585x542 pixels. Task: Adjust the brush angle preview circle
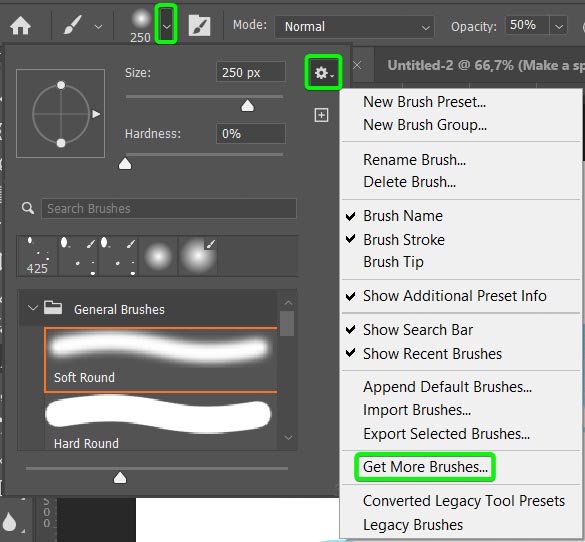coord(60,114)
